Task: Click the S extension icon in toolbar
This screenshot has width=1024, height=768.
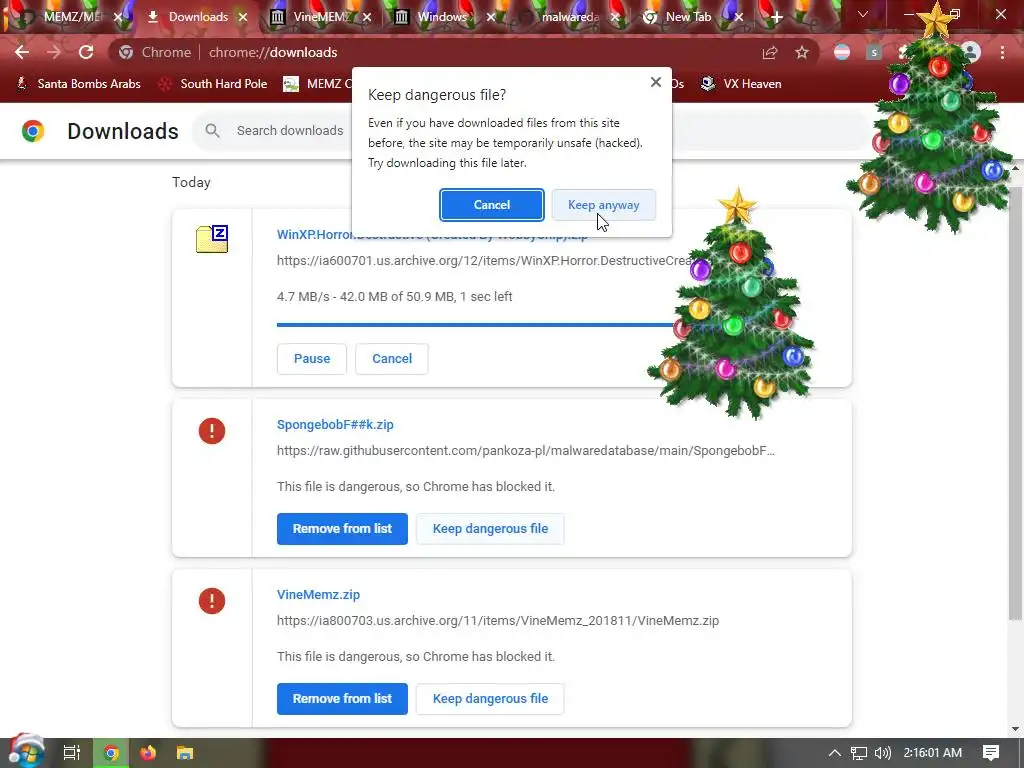Action: (x=874, y=52)
